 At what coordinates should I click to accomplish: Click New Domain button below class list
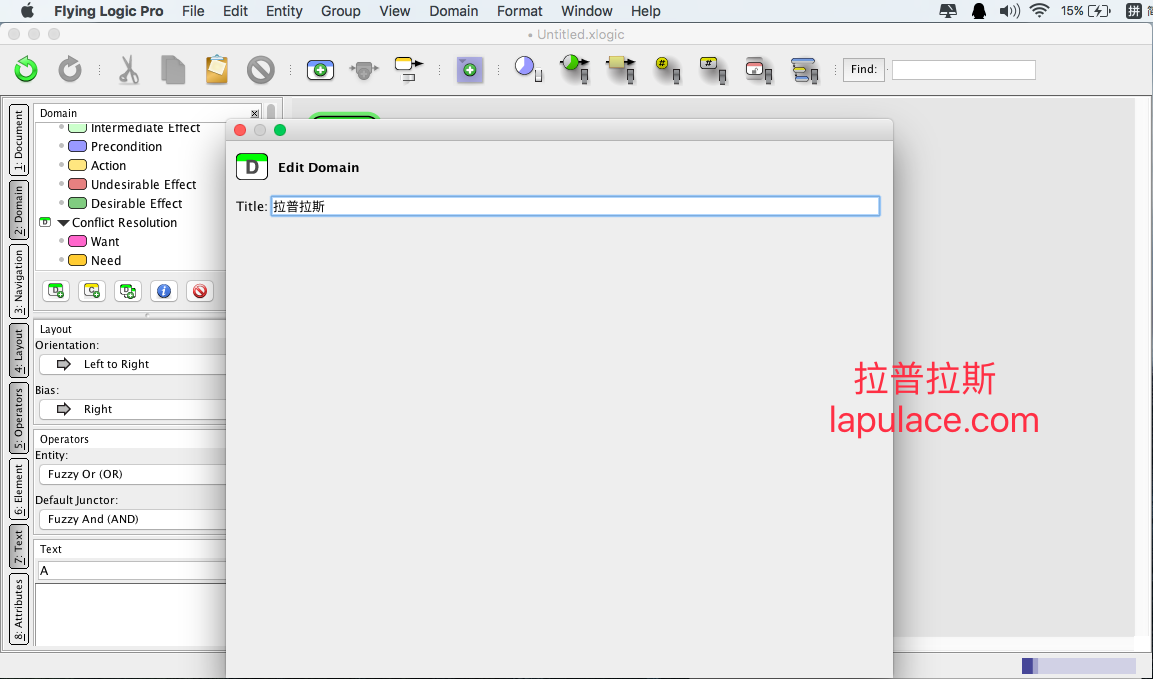point(56,291)
